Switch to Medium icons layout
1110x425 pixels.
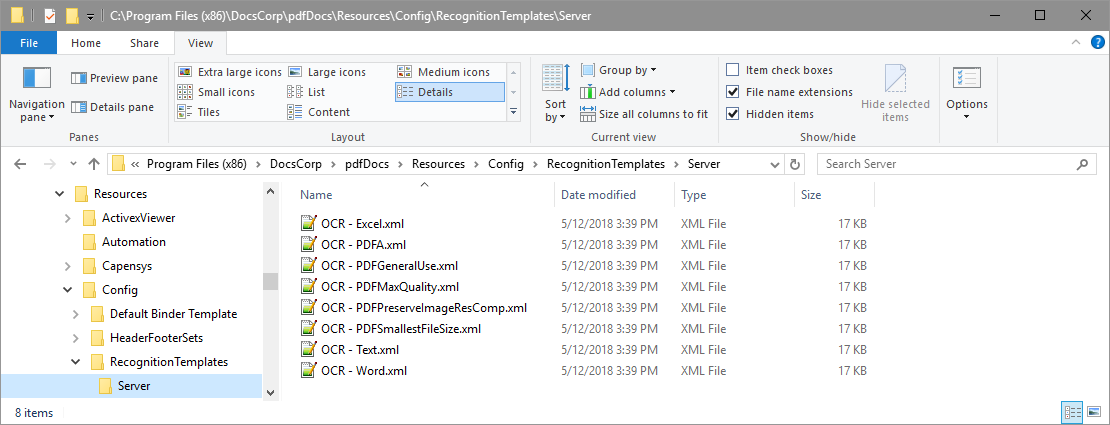[443, 72]
